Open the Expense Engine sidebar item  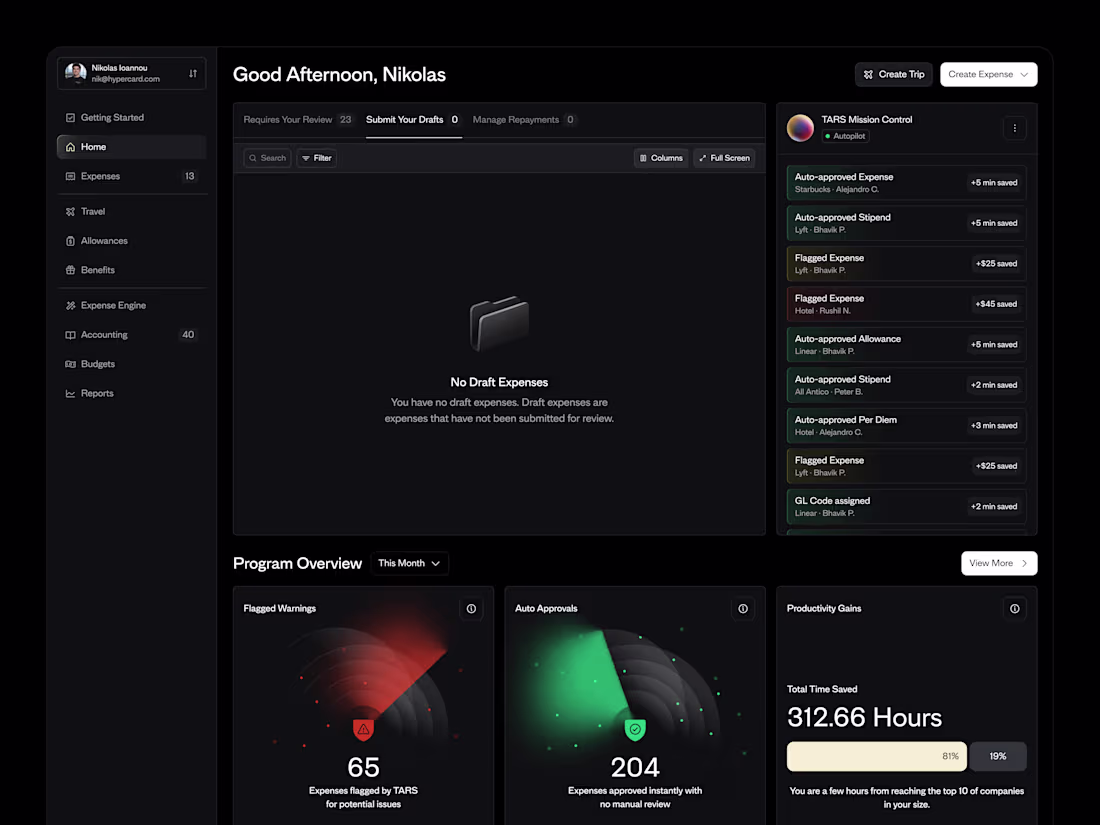[x=131, y=306]
